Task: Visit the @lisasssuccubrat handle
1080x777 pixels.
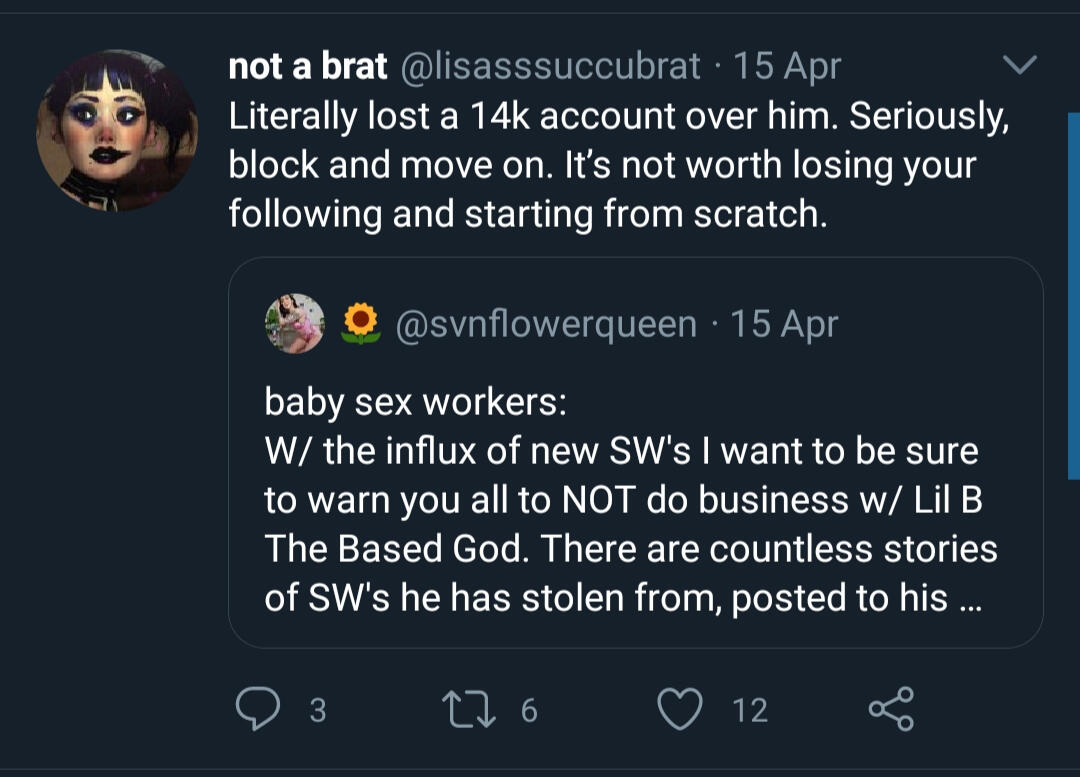Action: 551,66
